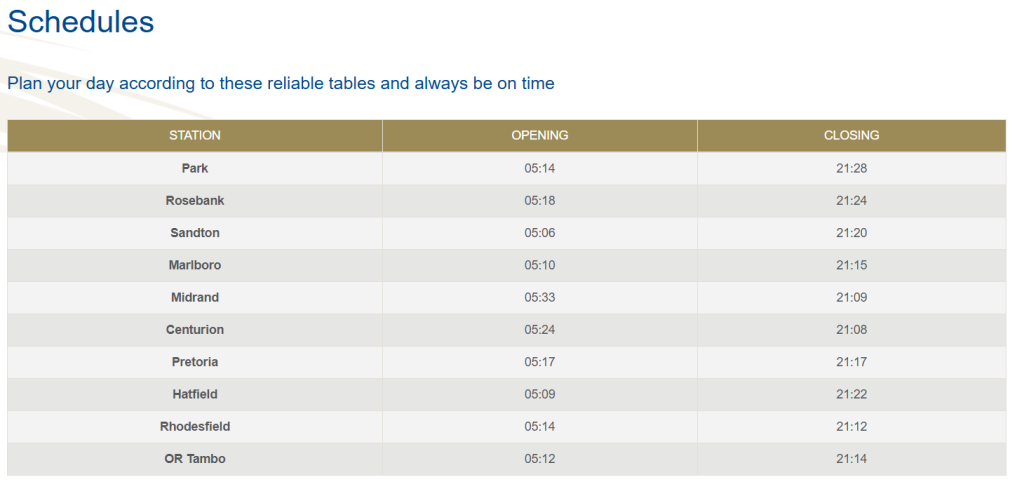Click the 'Plan your day' subtitle text
The height and width of the screenshot is (496, 1024).
280,83
